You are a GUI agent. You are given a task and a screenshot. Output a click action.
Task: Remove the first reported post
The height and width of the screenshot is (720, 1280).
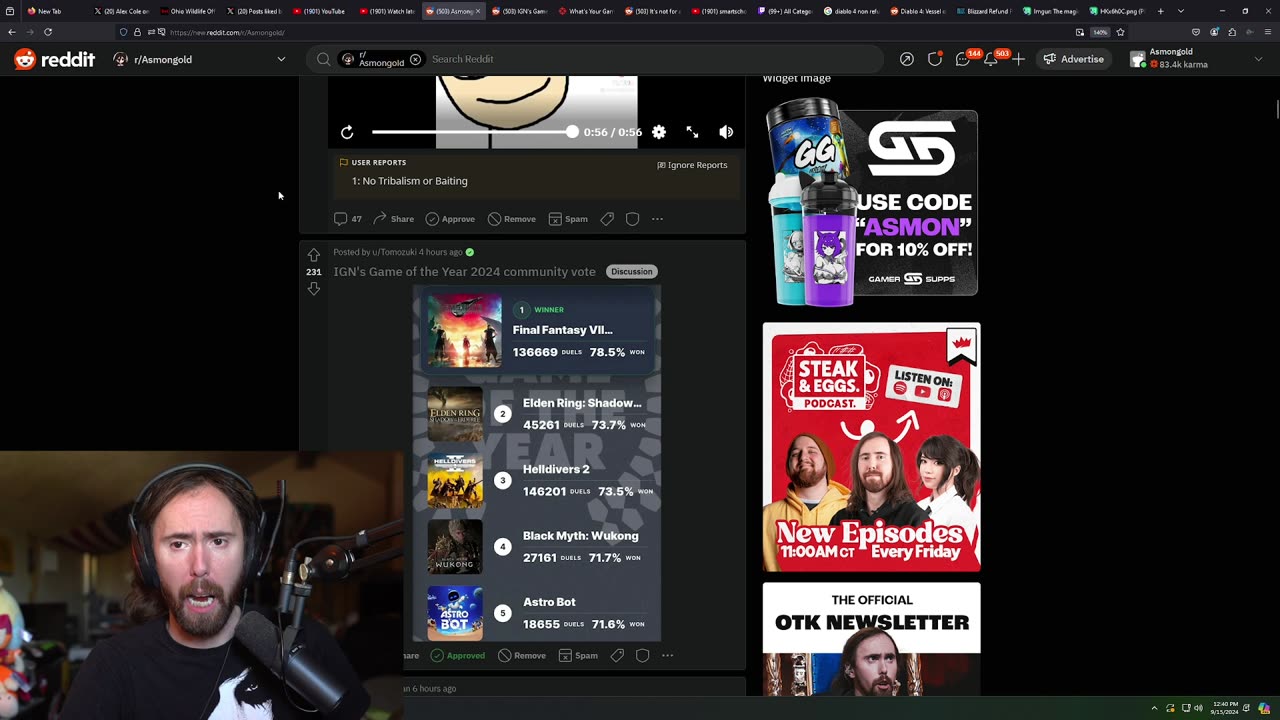point(512,219)
